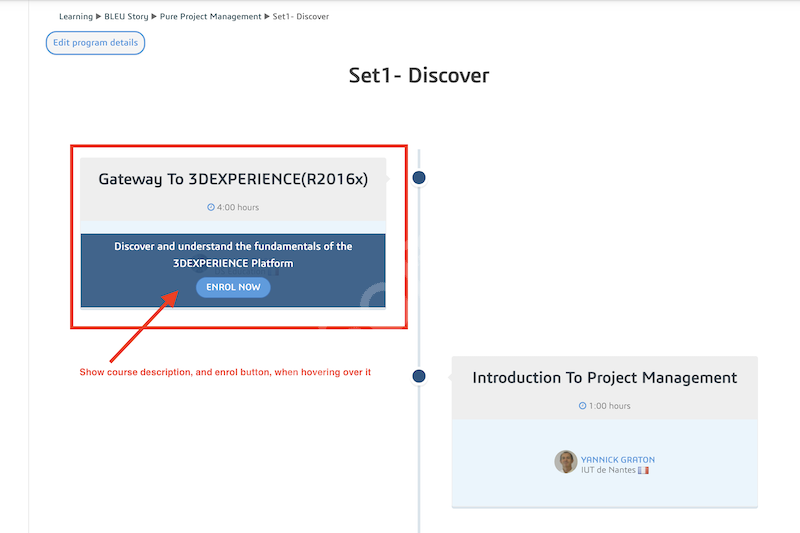Click the IUT de Nantes label

tap(608, 470)
